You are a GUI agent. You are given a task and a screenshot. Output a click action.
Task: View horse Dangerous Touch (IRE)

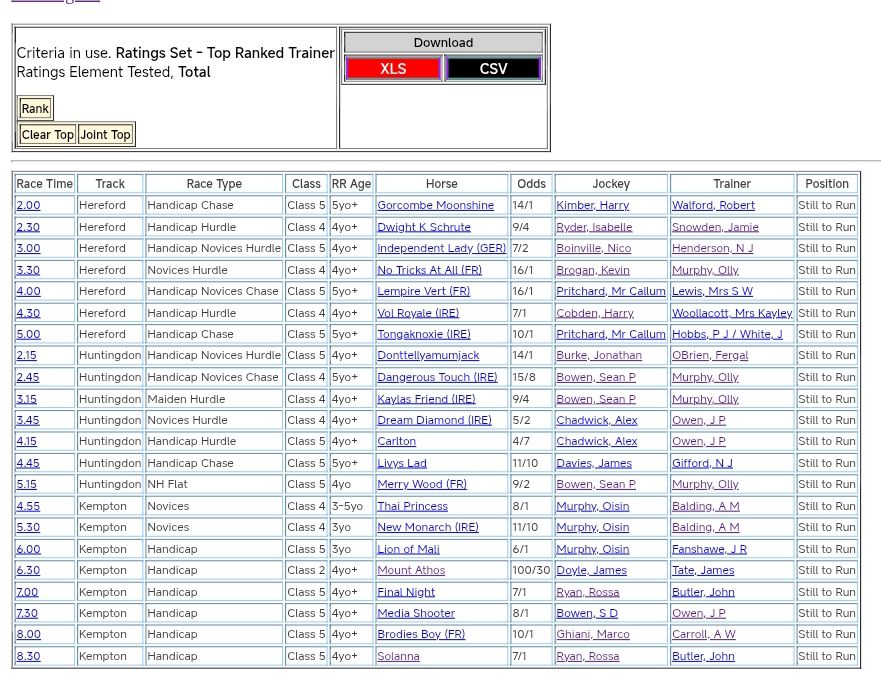point(436,377)
